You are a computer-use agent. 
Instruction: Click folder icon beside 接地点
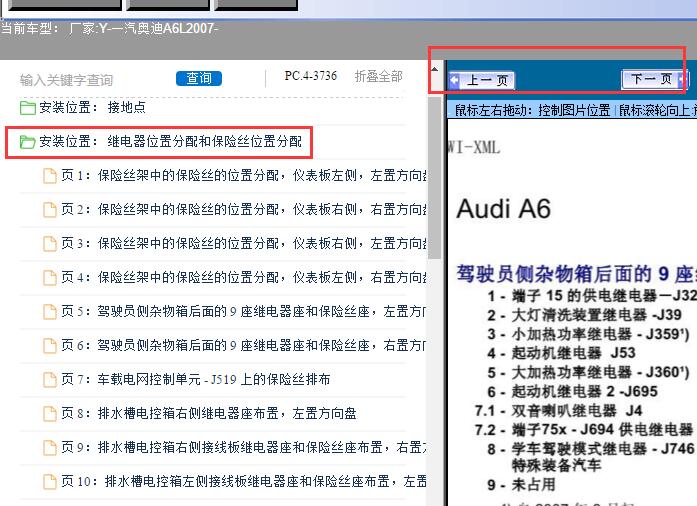pos(28,108)
